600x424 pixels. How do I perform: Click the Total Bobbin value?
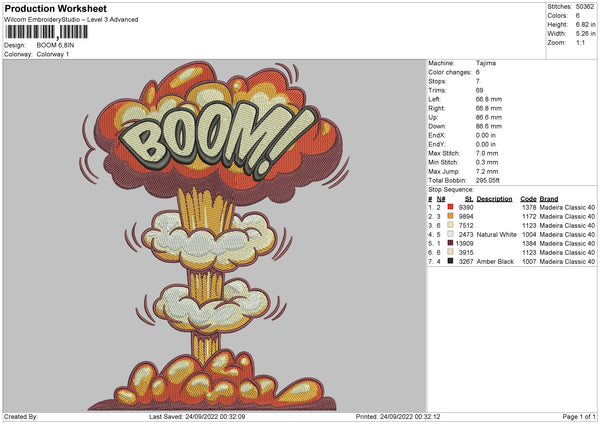click(x=490, y=180)
